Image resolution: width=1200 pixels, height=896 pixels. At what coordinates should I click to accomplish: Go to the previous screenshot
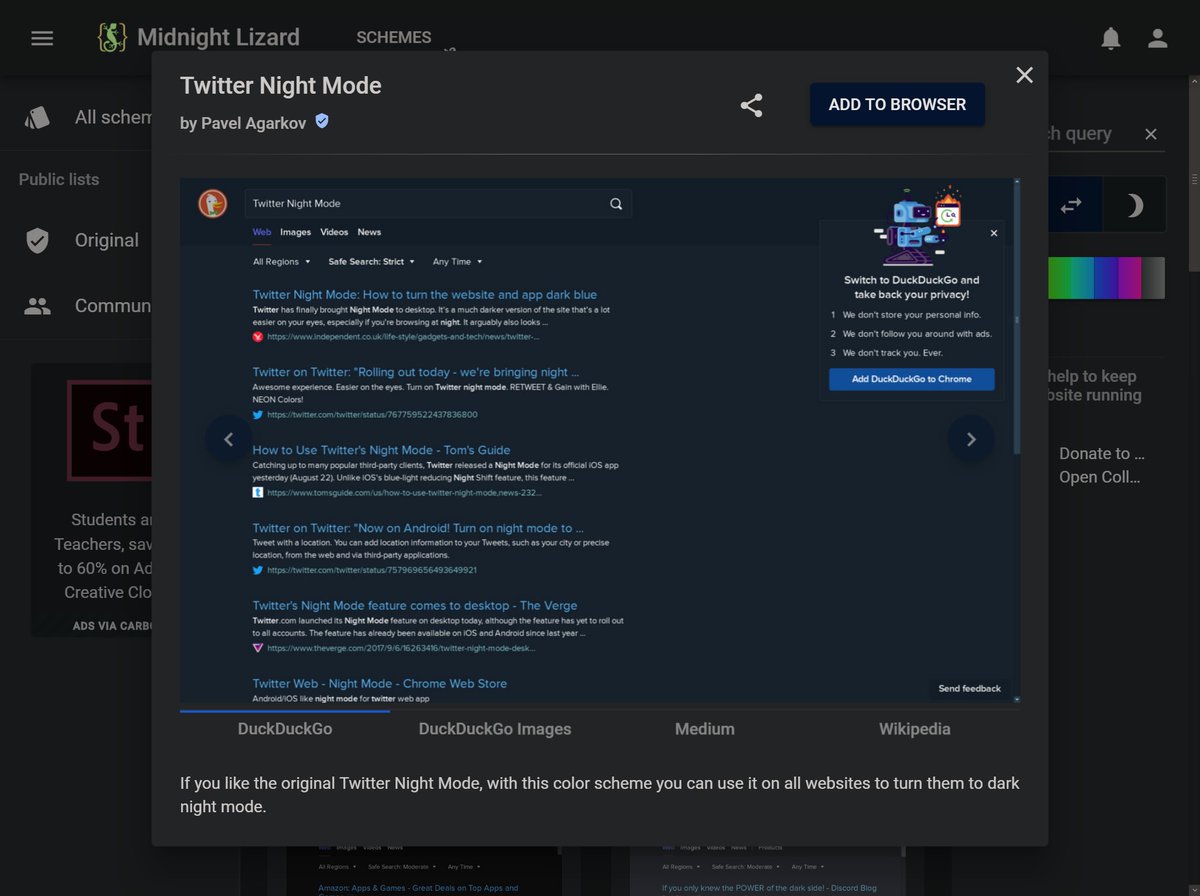point(229,439)
